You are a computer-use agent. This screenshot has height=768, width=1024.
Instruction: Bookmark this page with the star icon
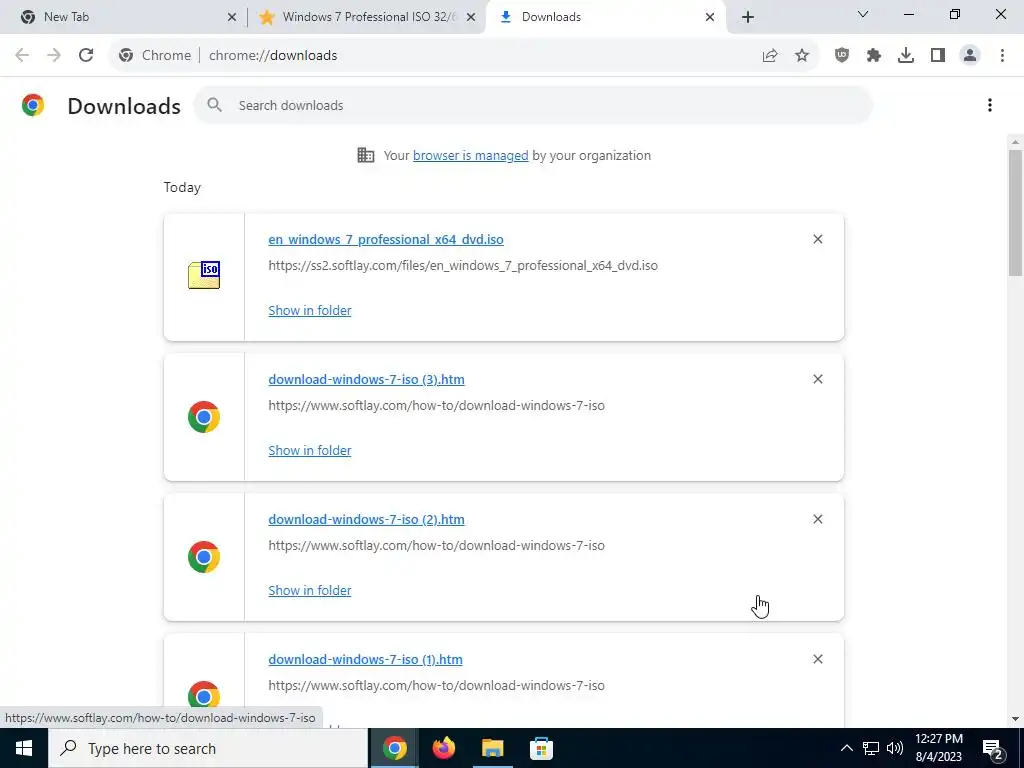coord(802,56)
